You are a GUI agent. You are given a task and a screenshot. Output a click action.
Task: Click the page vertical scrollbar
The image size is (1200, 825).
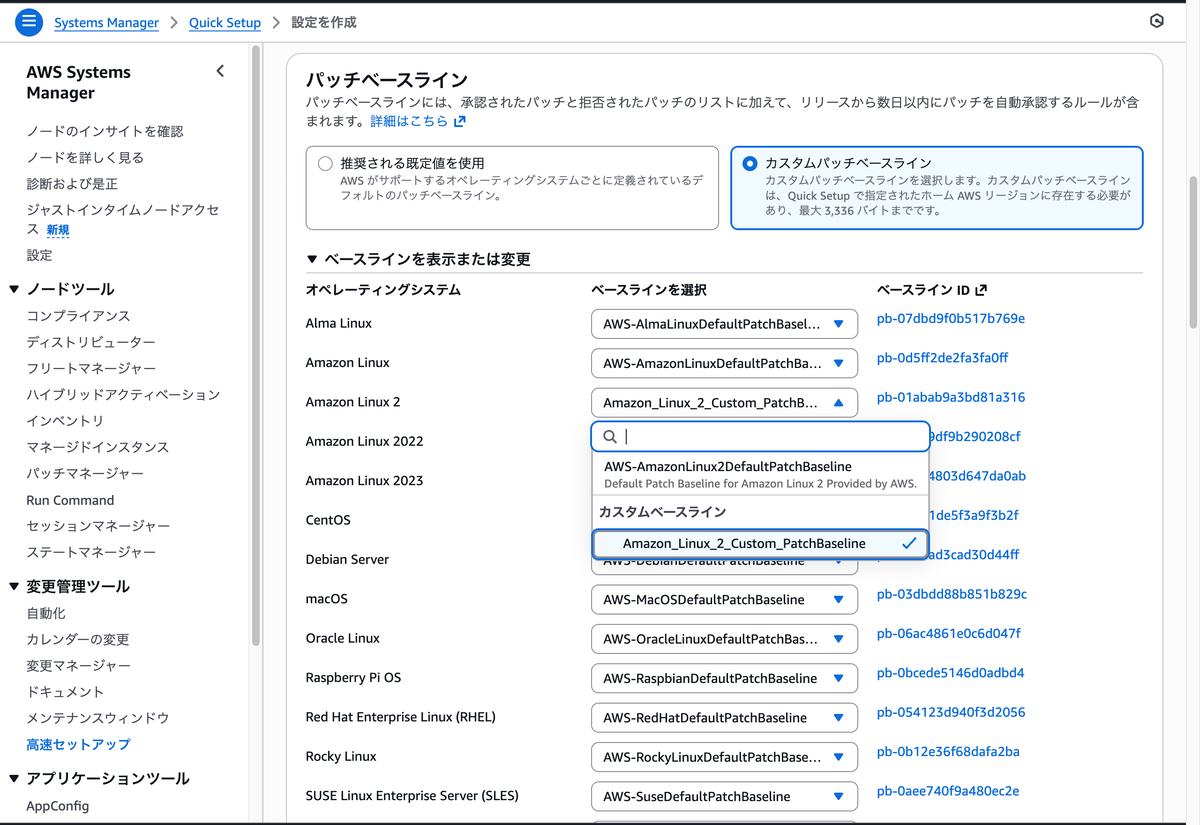[x=1192, y=252]
